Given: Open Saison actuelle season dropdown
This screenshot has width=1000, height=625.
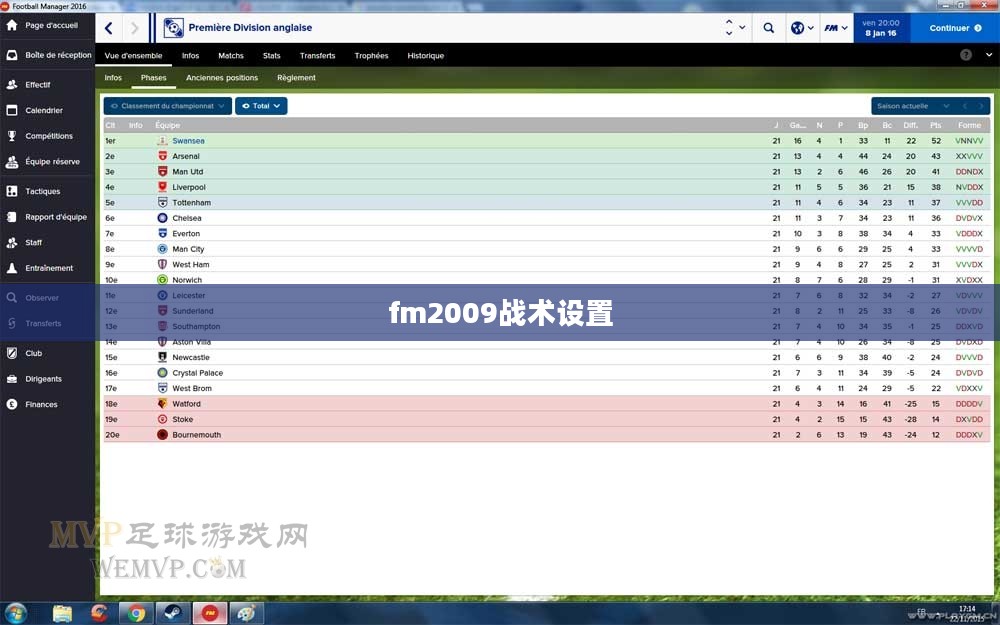Looking at the screenshot, I should 913,106.
